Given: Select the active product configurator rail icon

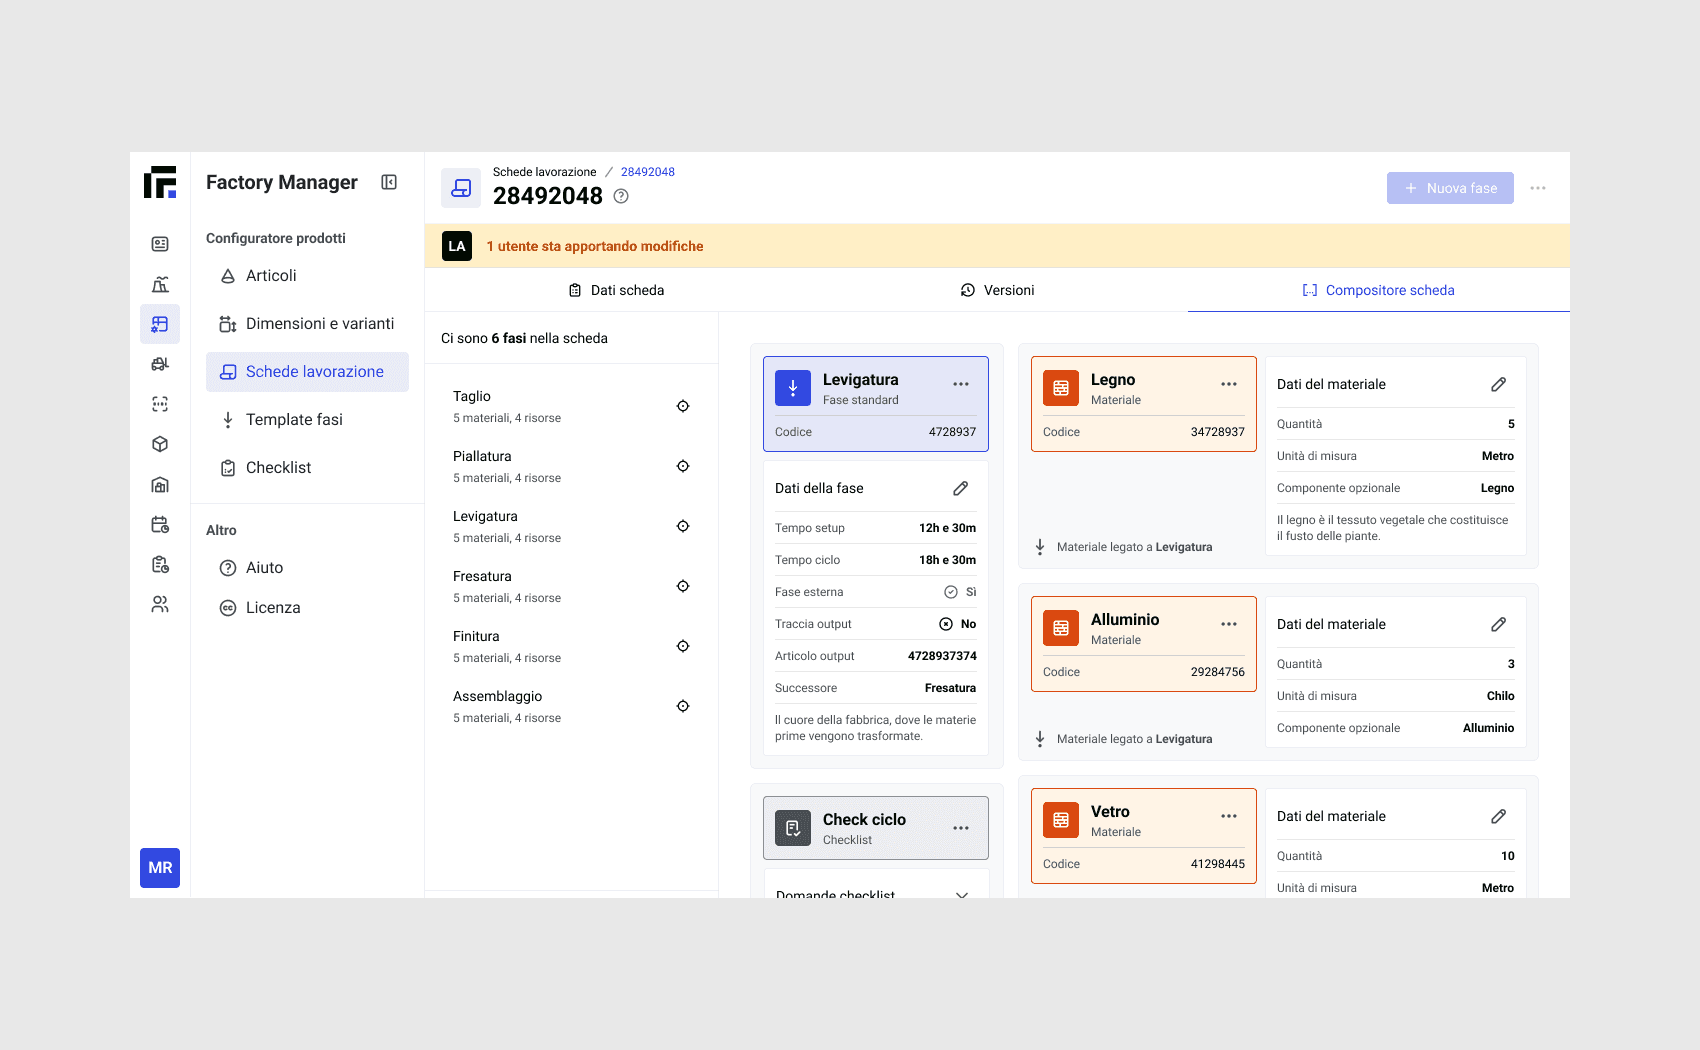Looking at the screenshot, I should pos(160,324).
